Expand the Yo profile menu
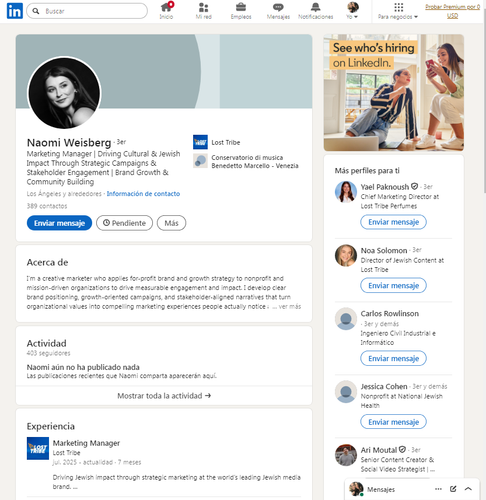The height and width of the screenshot is (500, 486). (x=352, y=11)
